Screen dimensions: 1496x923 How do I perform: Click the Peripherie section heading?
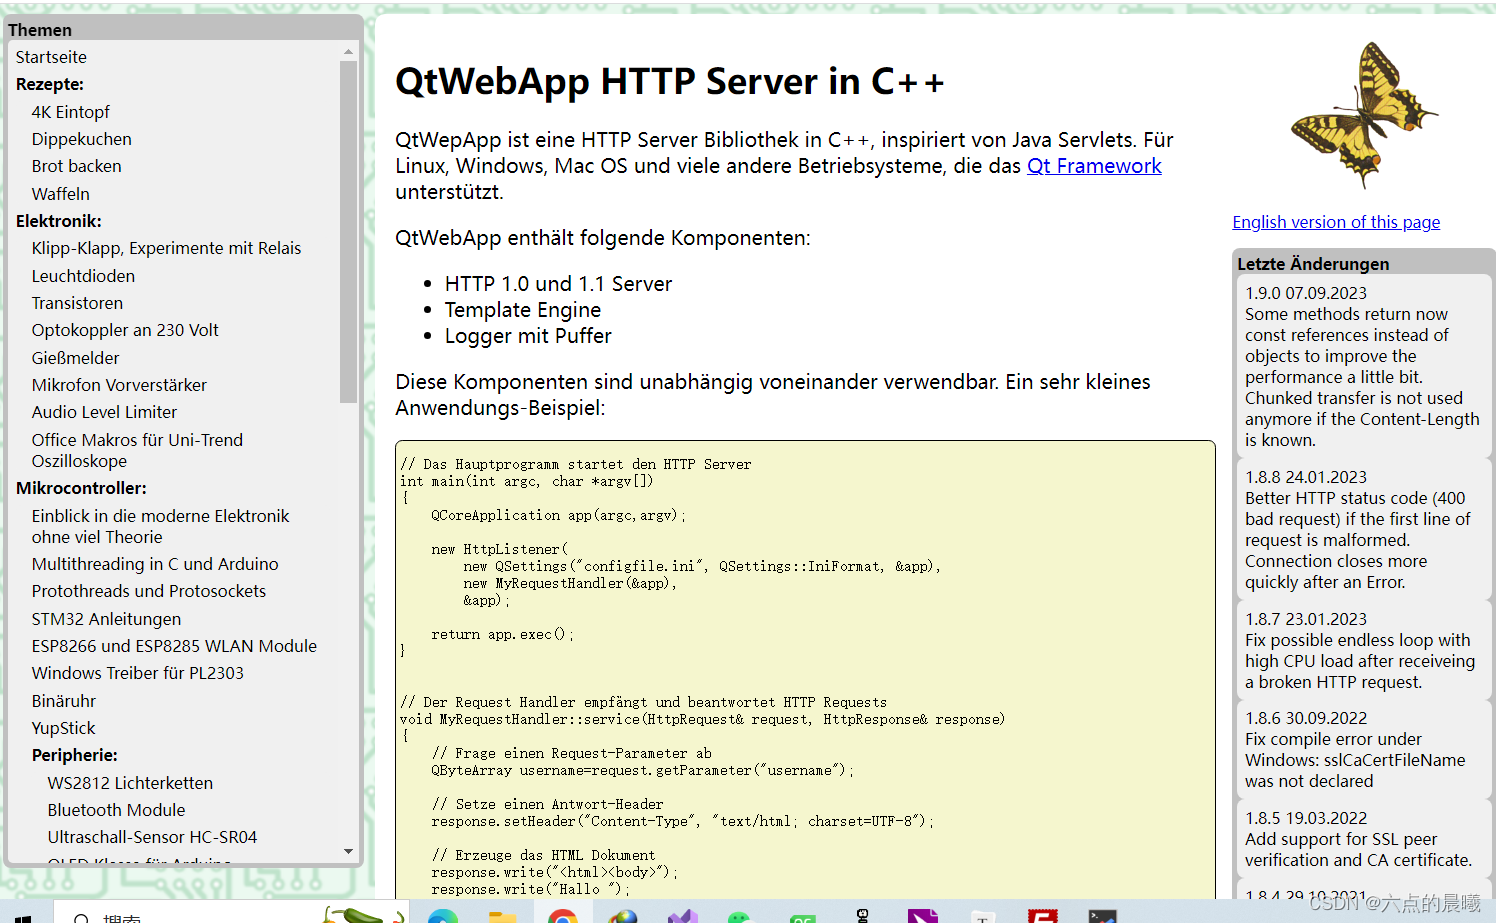coord(74,755)
